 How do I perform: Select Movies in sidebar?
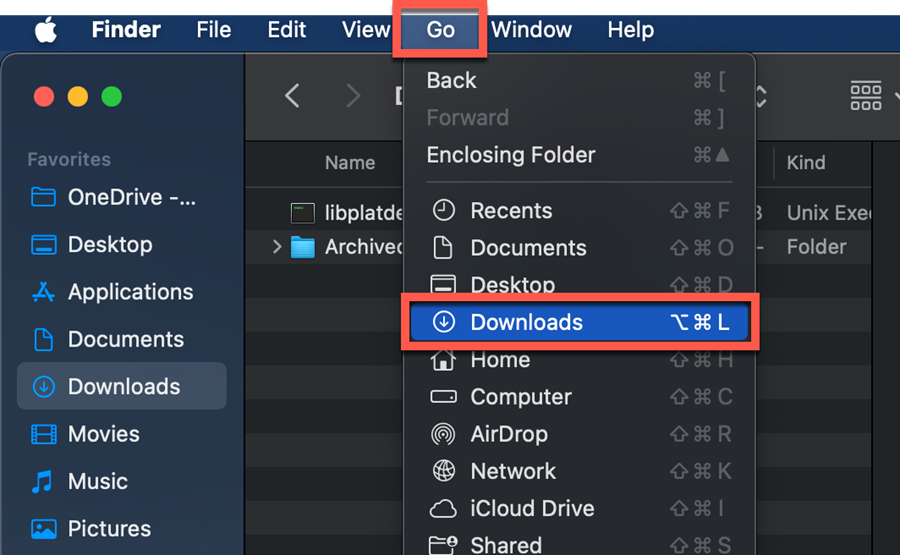pyautogui.click(x=122, y=434)
